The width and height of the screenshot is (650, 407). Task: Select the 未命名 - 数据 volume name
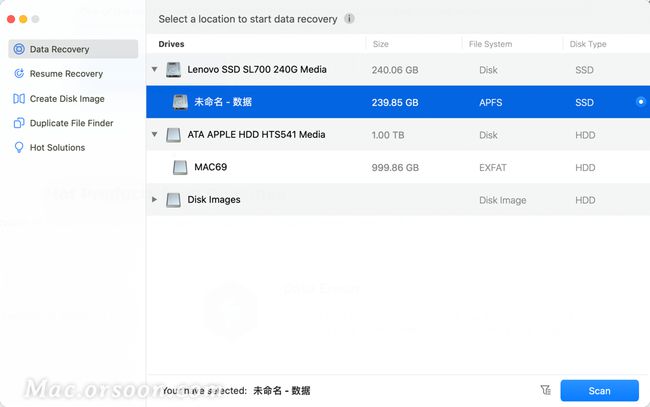pyautogui.click(x=223, y=102)
